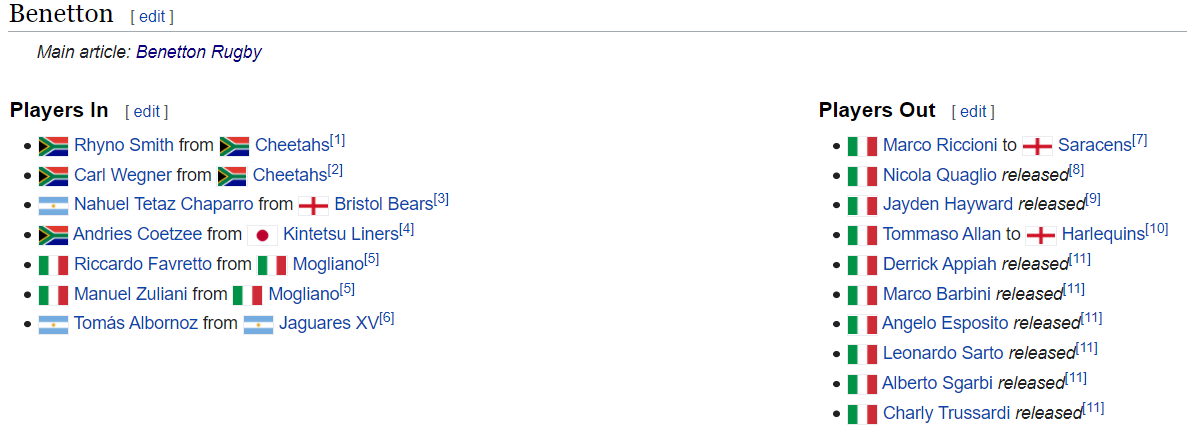
Task: Edit the Players Out section
Action: [973, 111]
